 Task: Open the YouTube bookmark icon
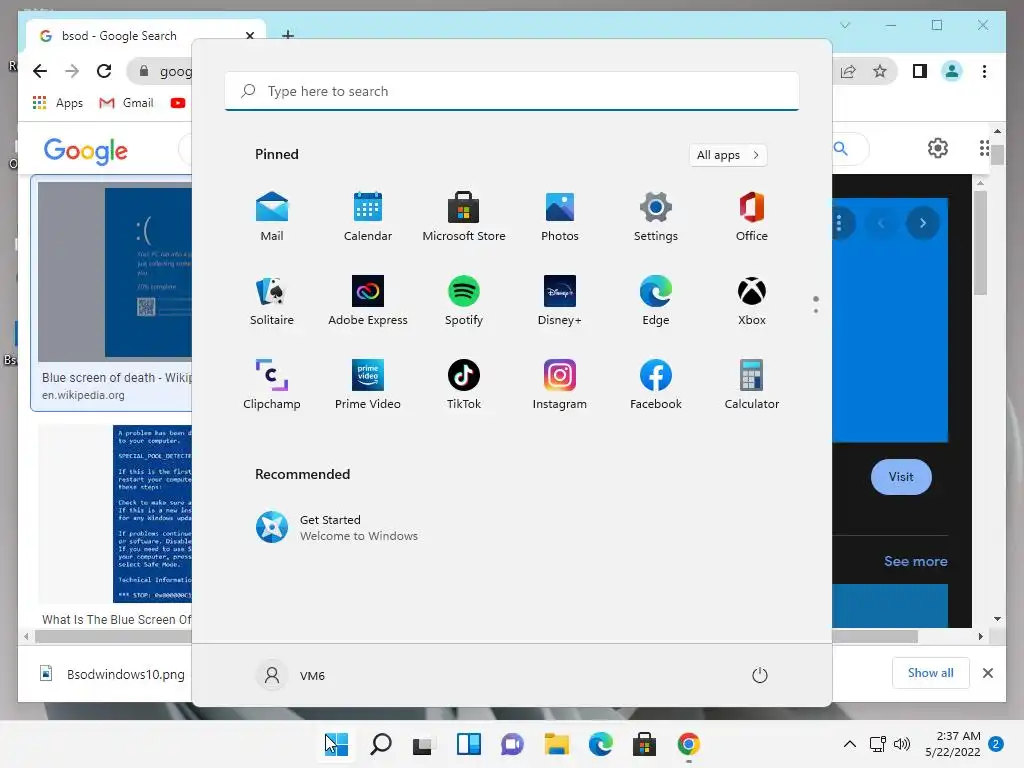[178, 103]
